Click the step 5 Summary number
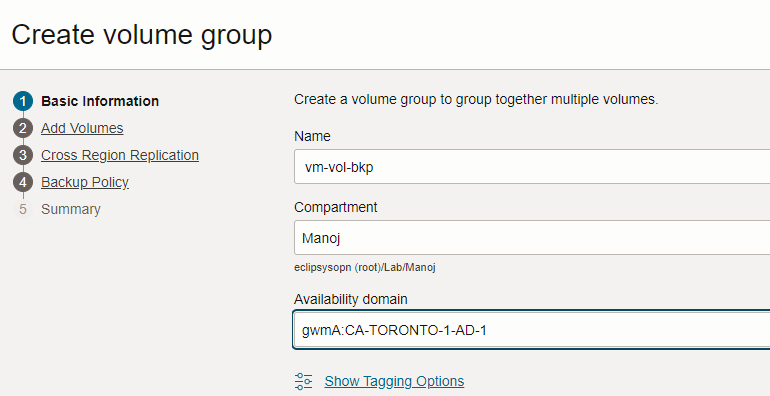 pos(23,209)
